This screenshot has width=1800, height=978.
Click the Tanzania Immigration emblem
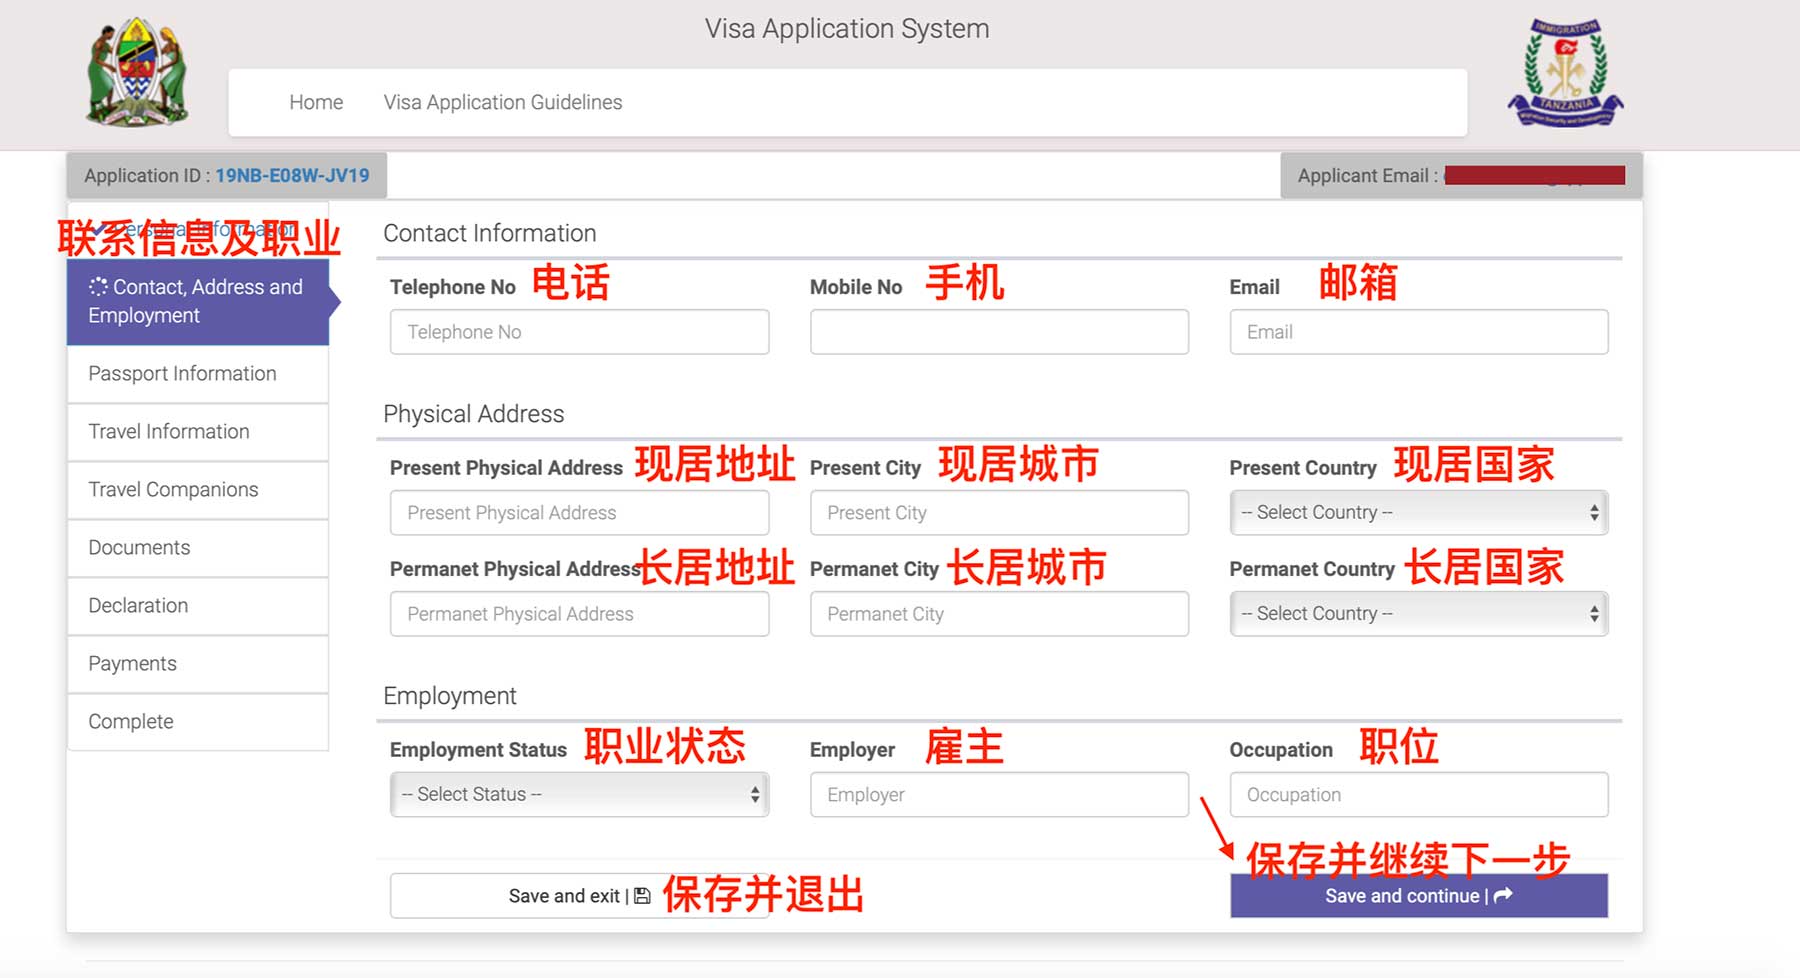1565,72
